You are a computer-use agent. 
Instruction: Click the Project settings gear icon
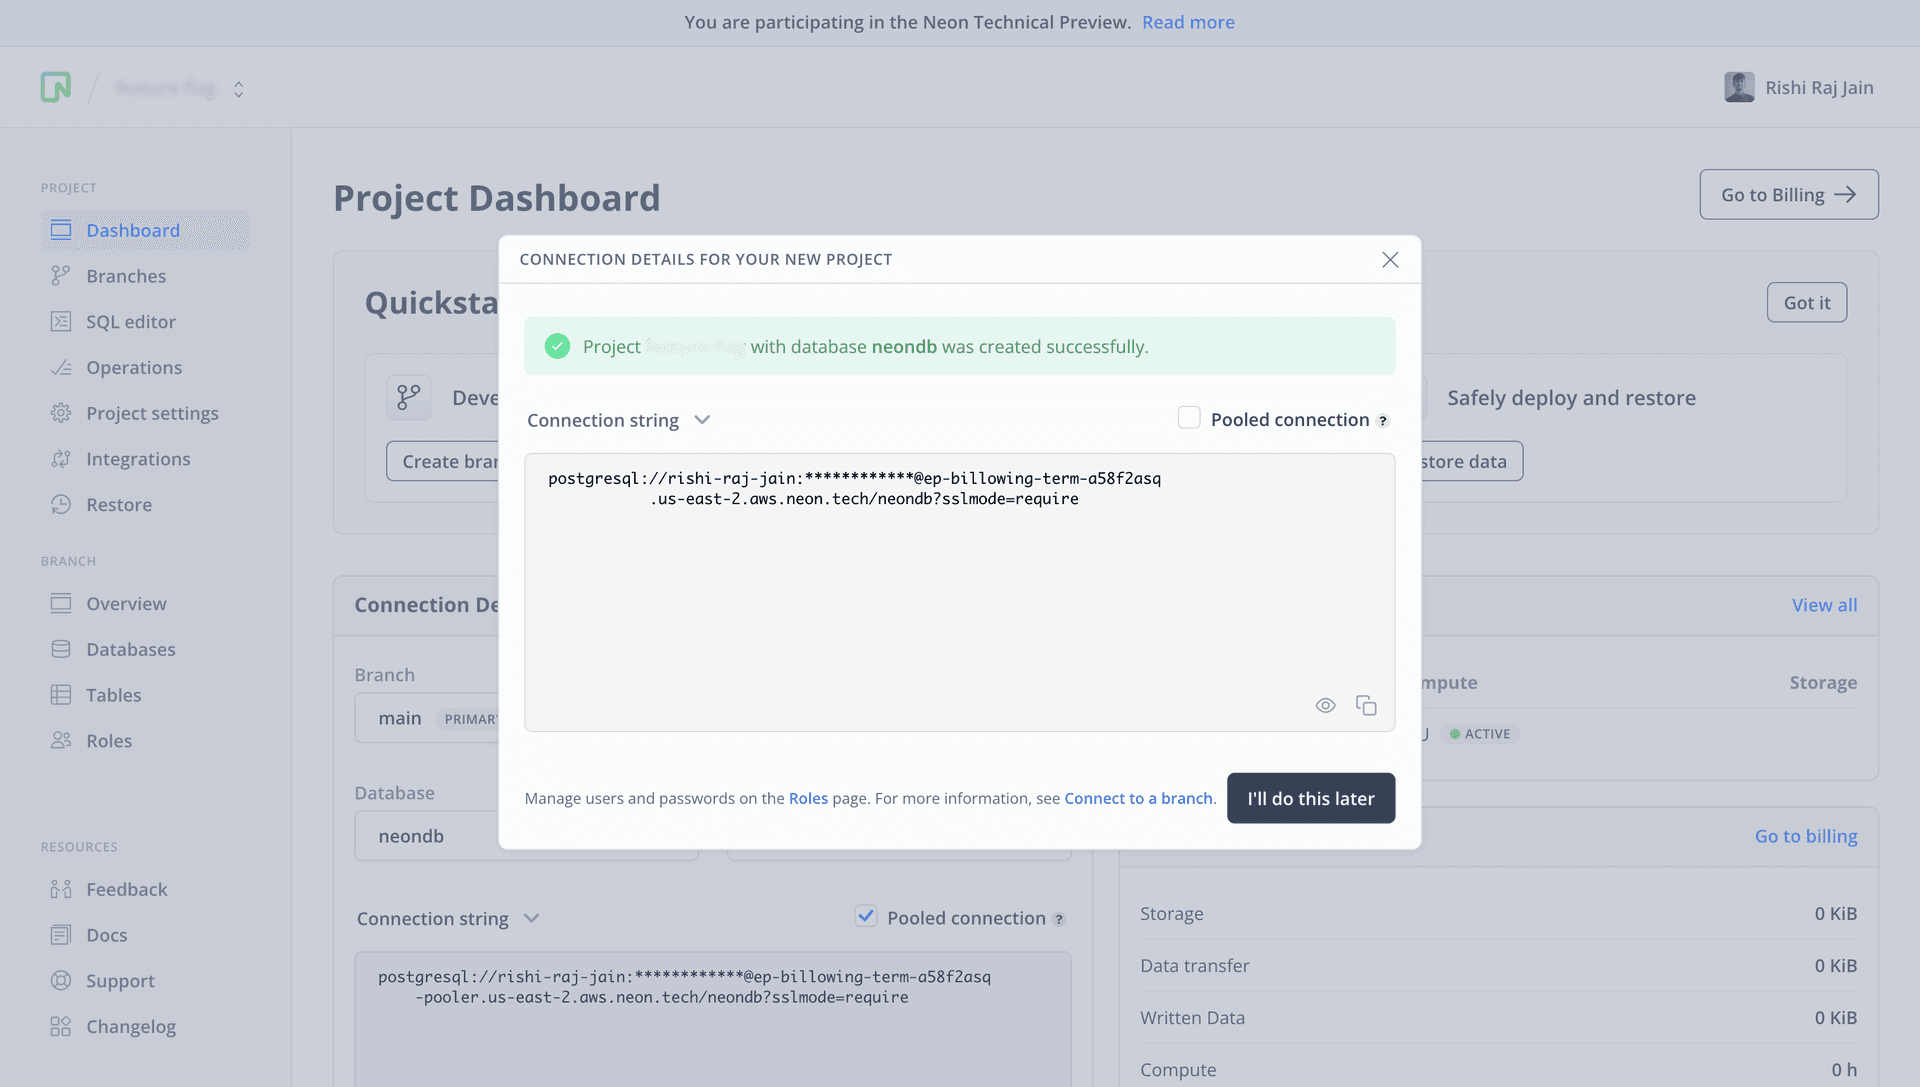point(61,413)
